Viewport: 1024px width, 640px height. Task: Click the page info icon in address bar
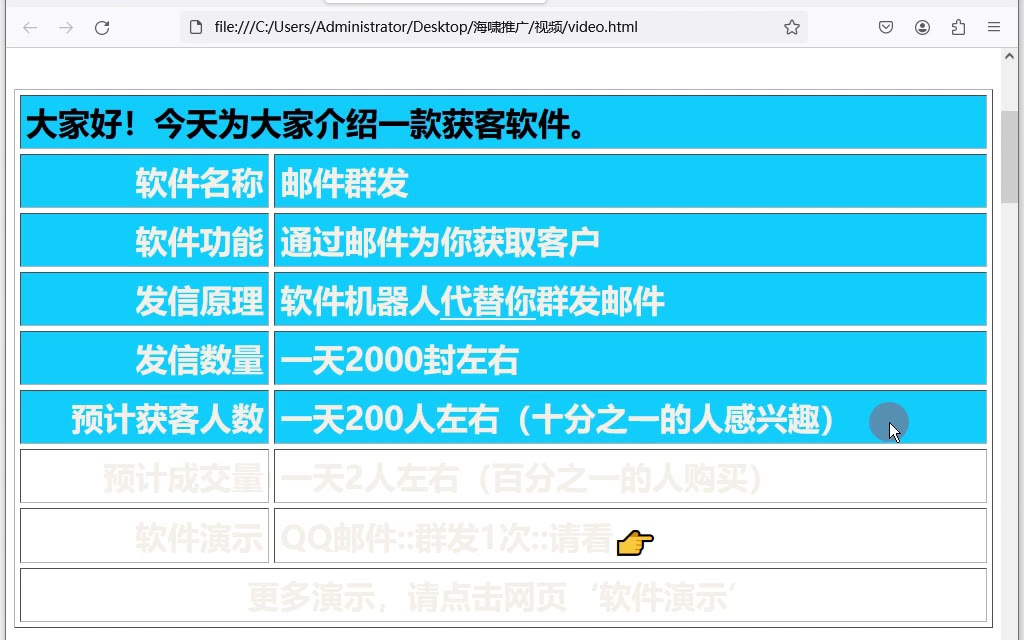196,27
